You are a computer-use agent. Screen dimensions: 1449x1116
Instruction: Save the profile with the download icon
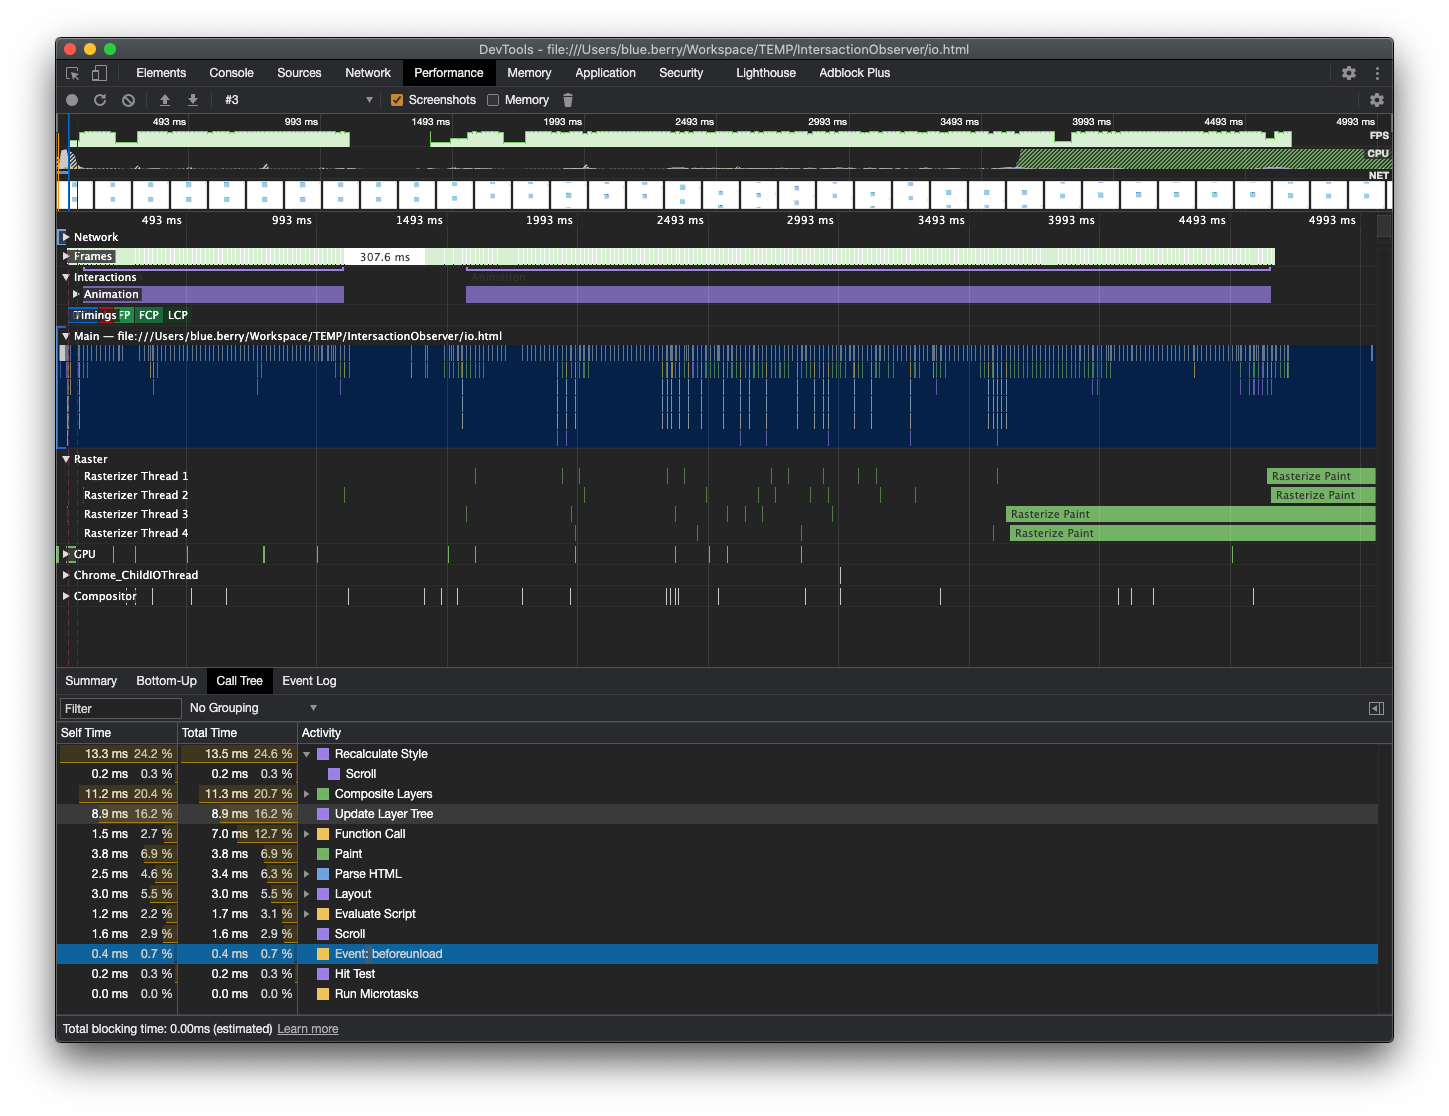point(193,100)
